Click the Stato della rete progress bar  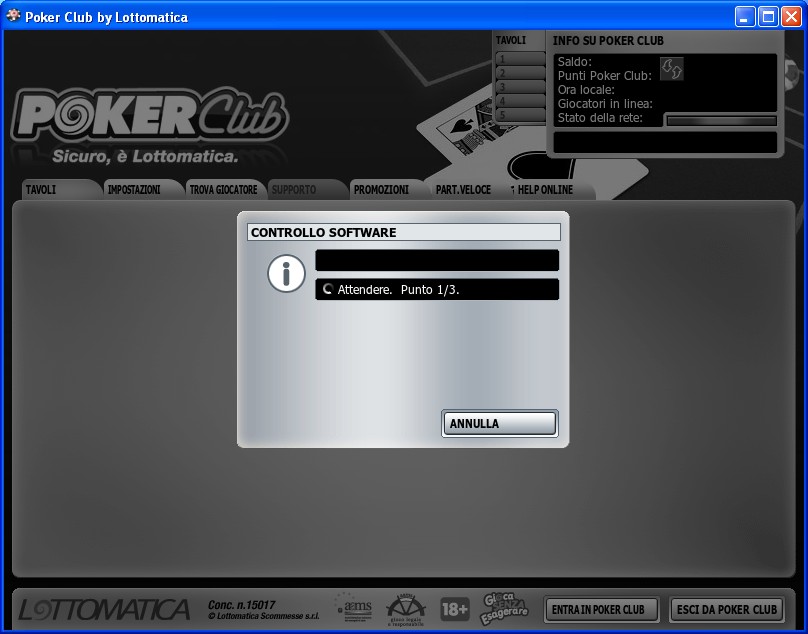tap(720, 120)
